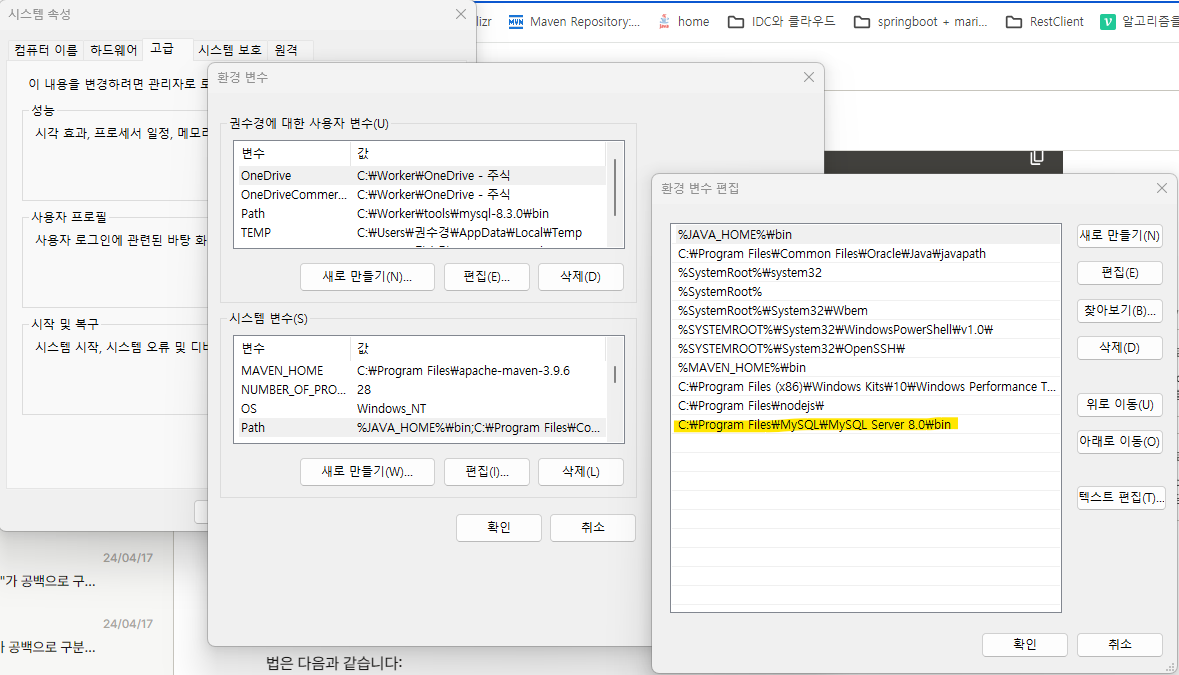This screenshot has height=675, width=1179.
Task: Click system variables 새로 만들기(W)... button
Action: 367,472
